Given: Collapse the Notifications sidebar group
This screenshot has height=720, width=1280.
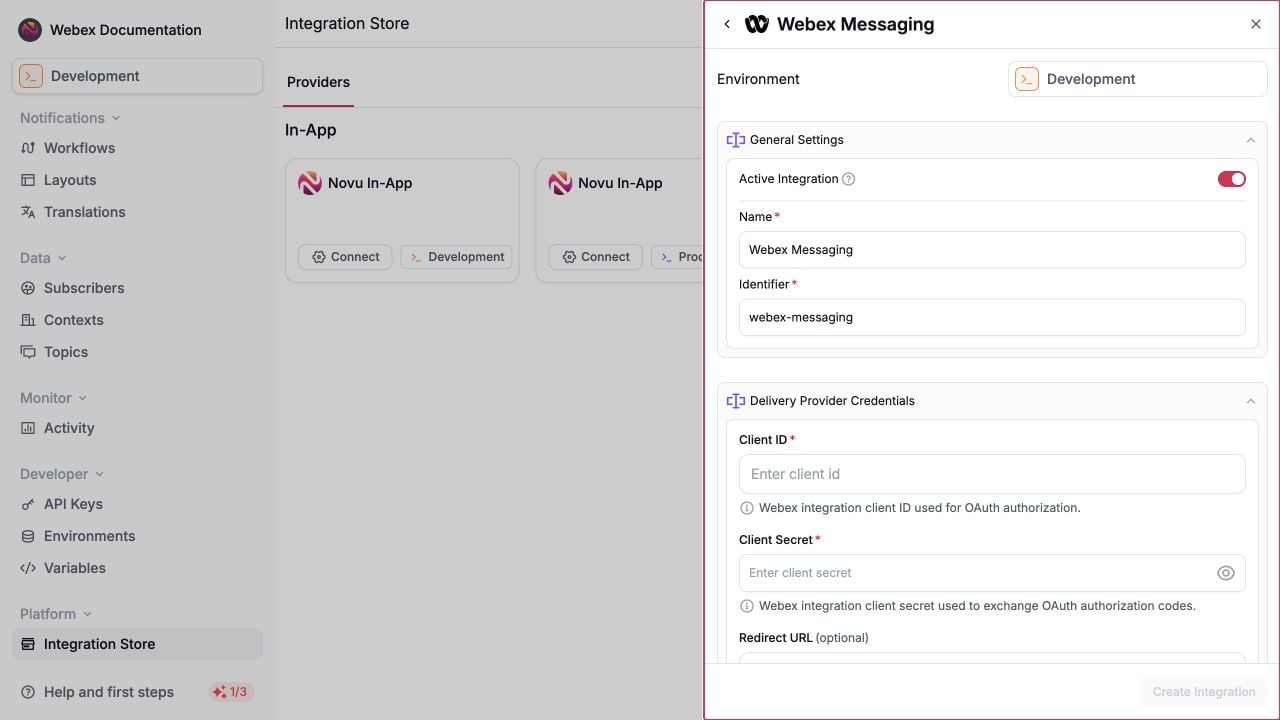Looking at the screenshot, I should pyautogui.click(x=70, y=118).
